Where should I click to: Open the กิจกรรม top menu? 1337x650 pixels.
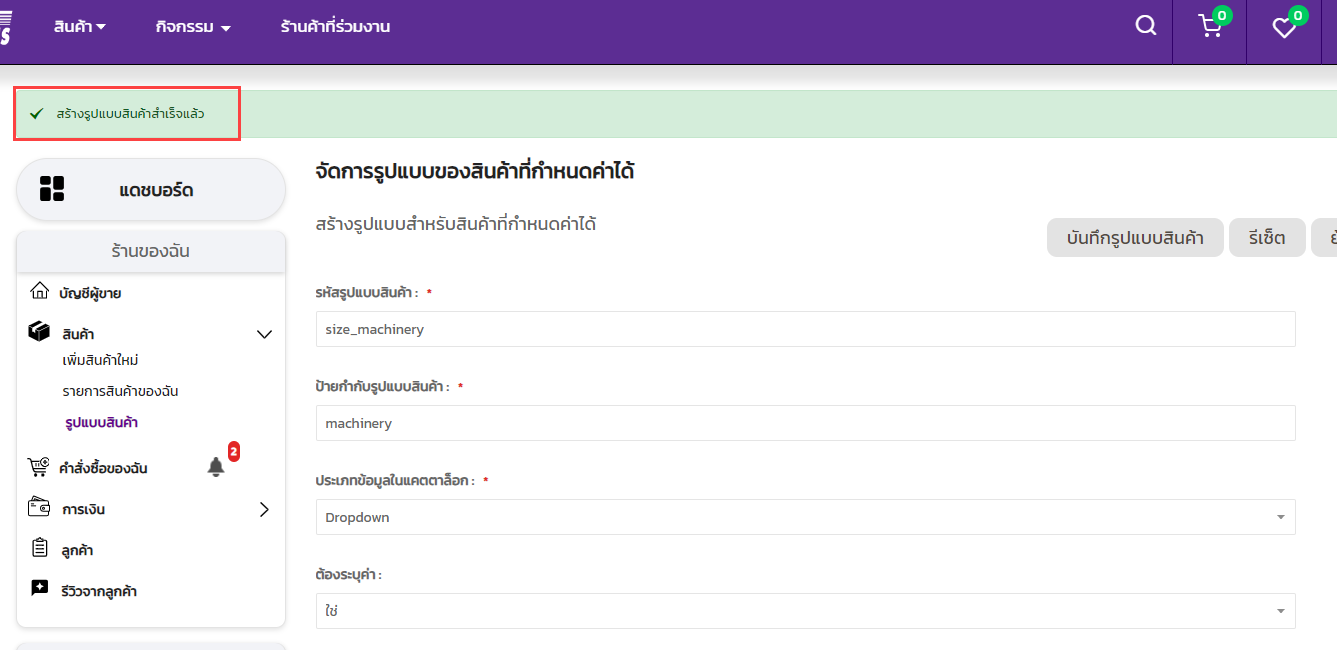(x=193, y=27)
